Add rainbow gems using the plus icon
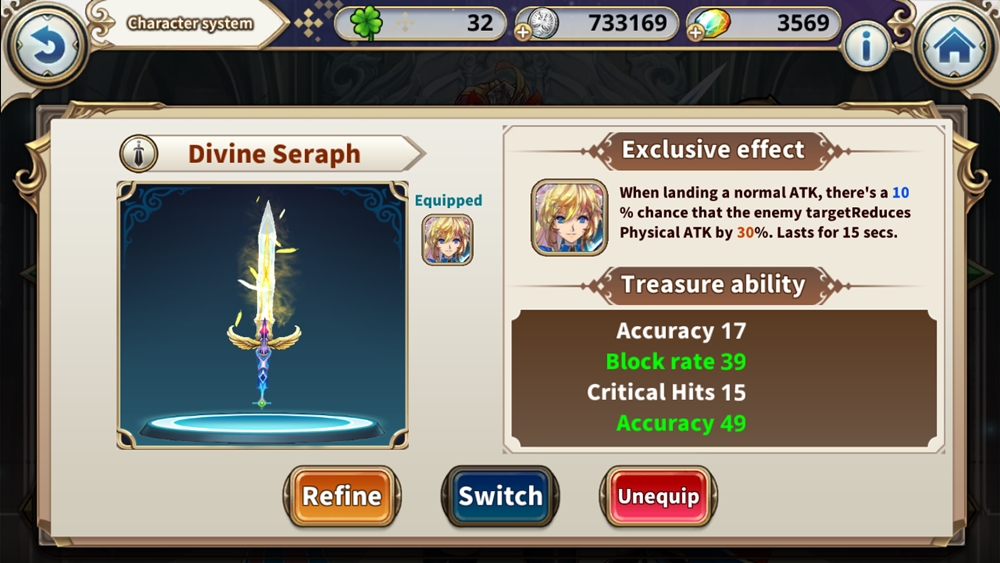The height and width of the screenshot is (563, 1000). [x=695, y=33]
